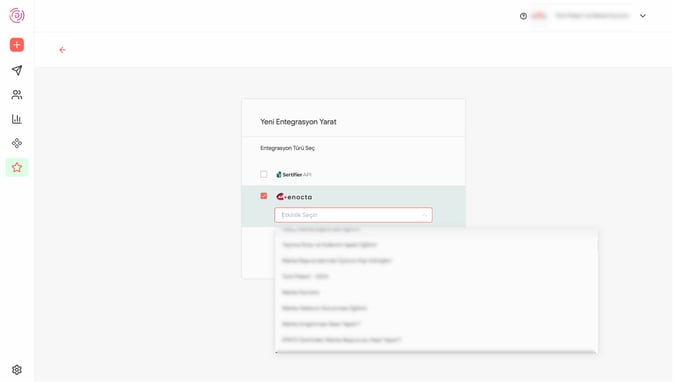Viewport: 673px width, 382px height.
Task: Click the red plus create button
Action: coord(17,45)
